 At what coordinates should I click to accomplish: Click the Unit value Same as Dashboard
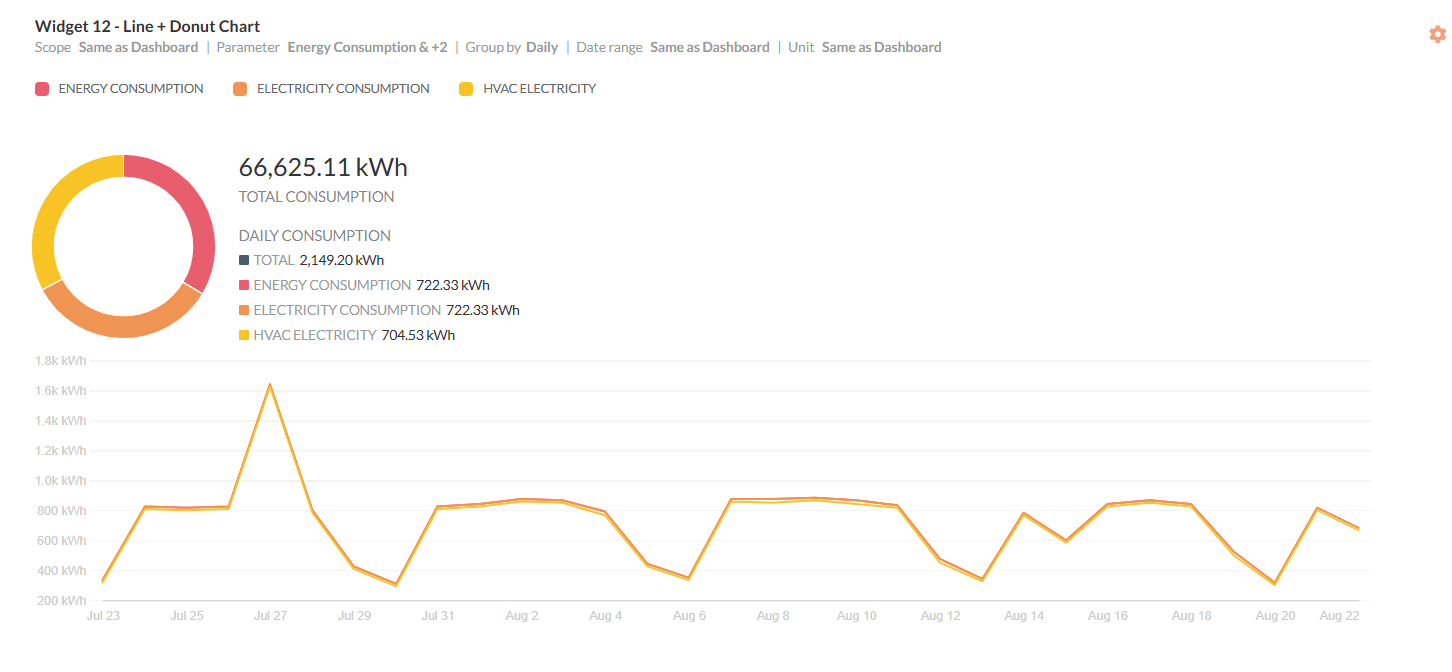(881, 47)
